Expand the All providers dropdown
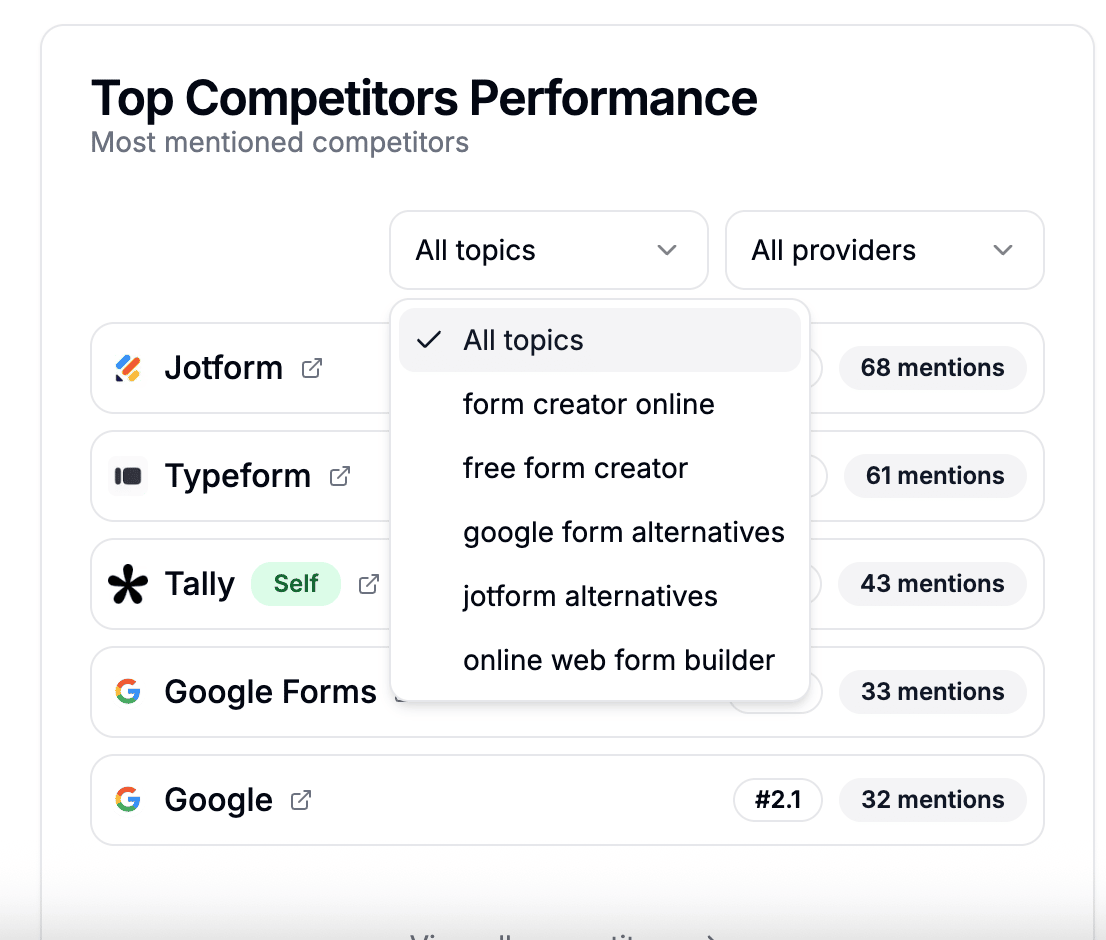 (884, 250)
